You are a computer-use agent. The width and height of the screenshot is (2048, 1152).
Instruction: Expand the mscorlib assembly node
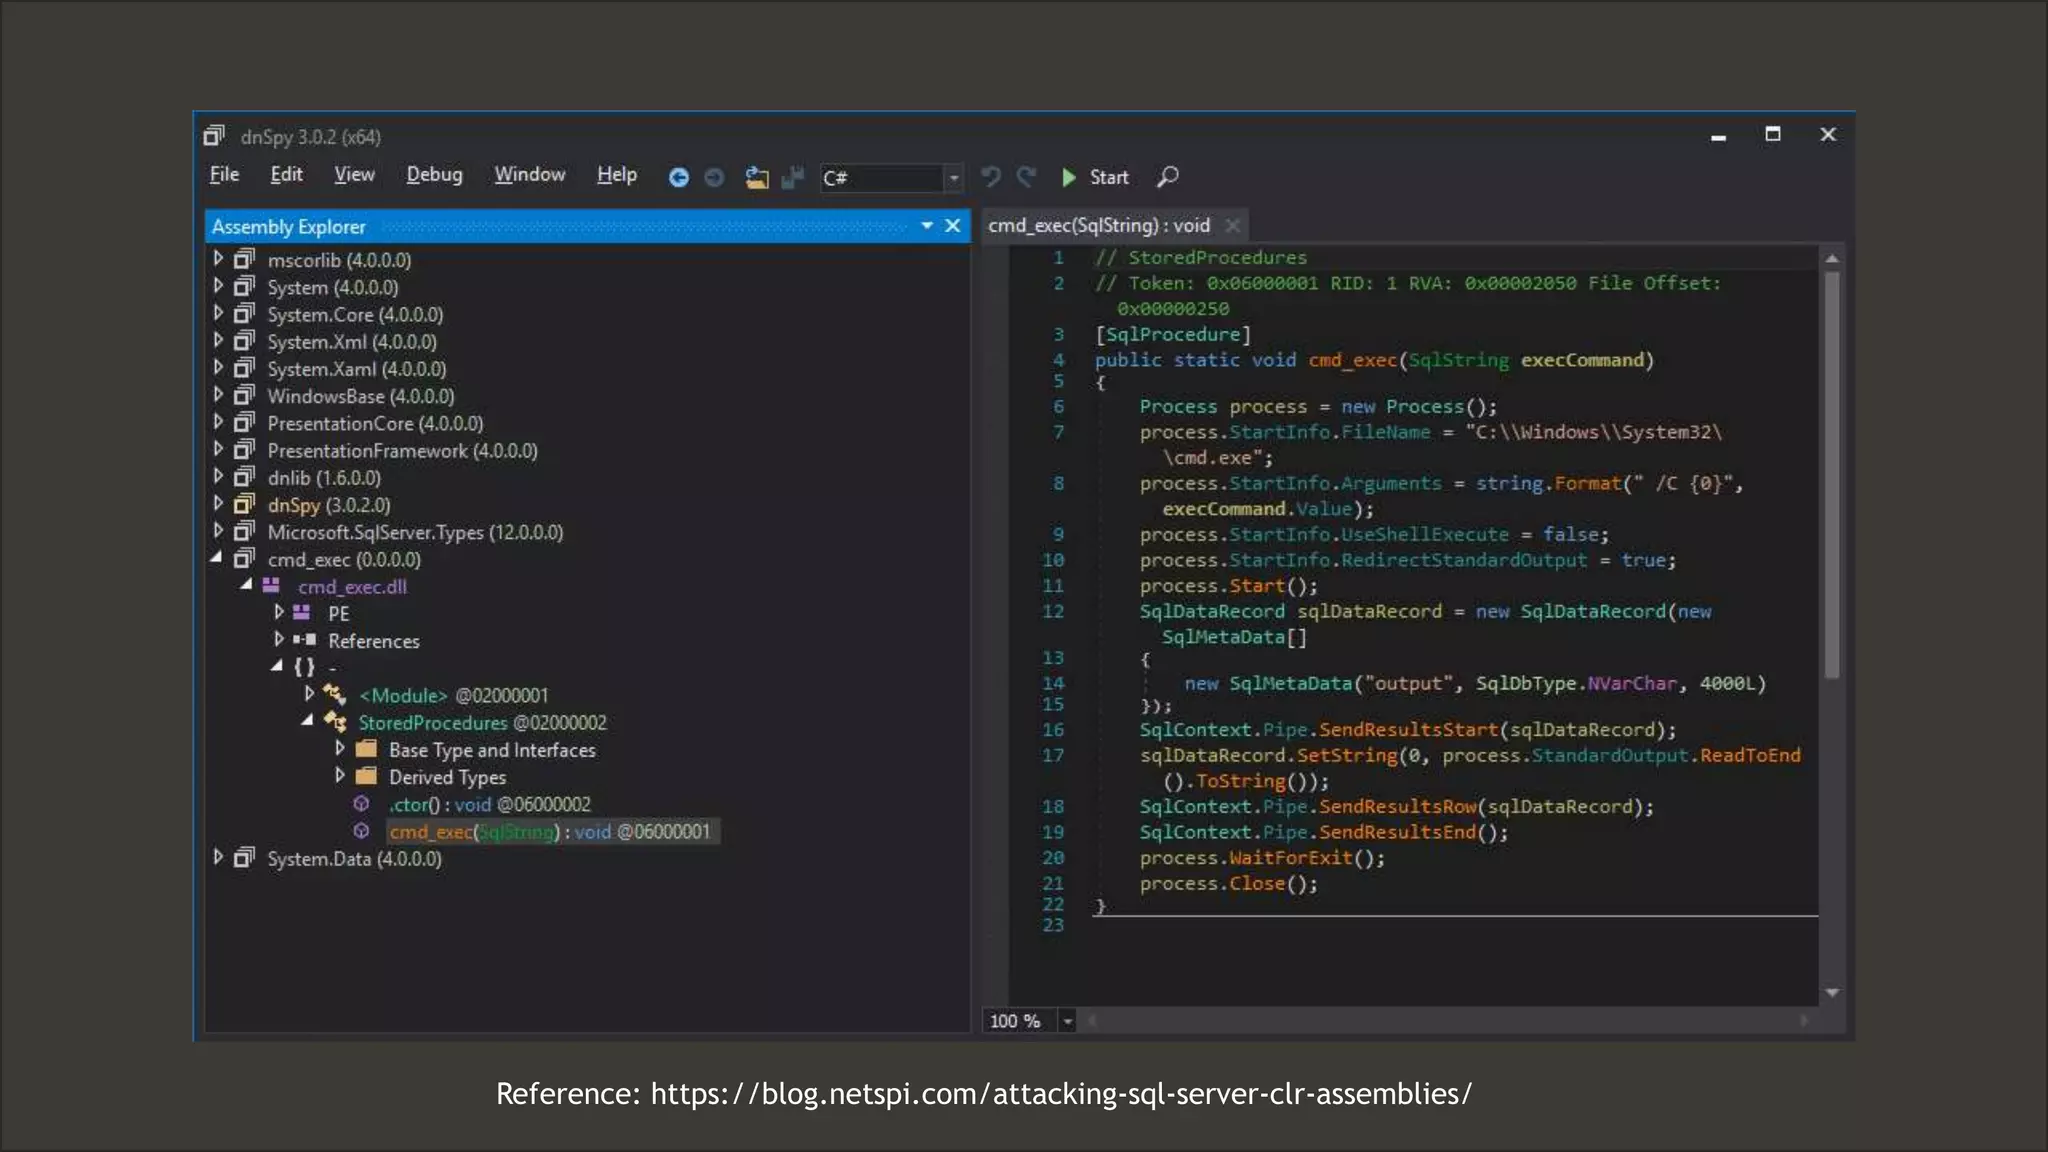[x=218, y=259]
